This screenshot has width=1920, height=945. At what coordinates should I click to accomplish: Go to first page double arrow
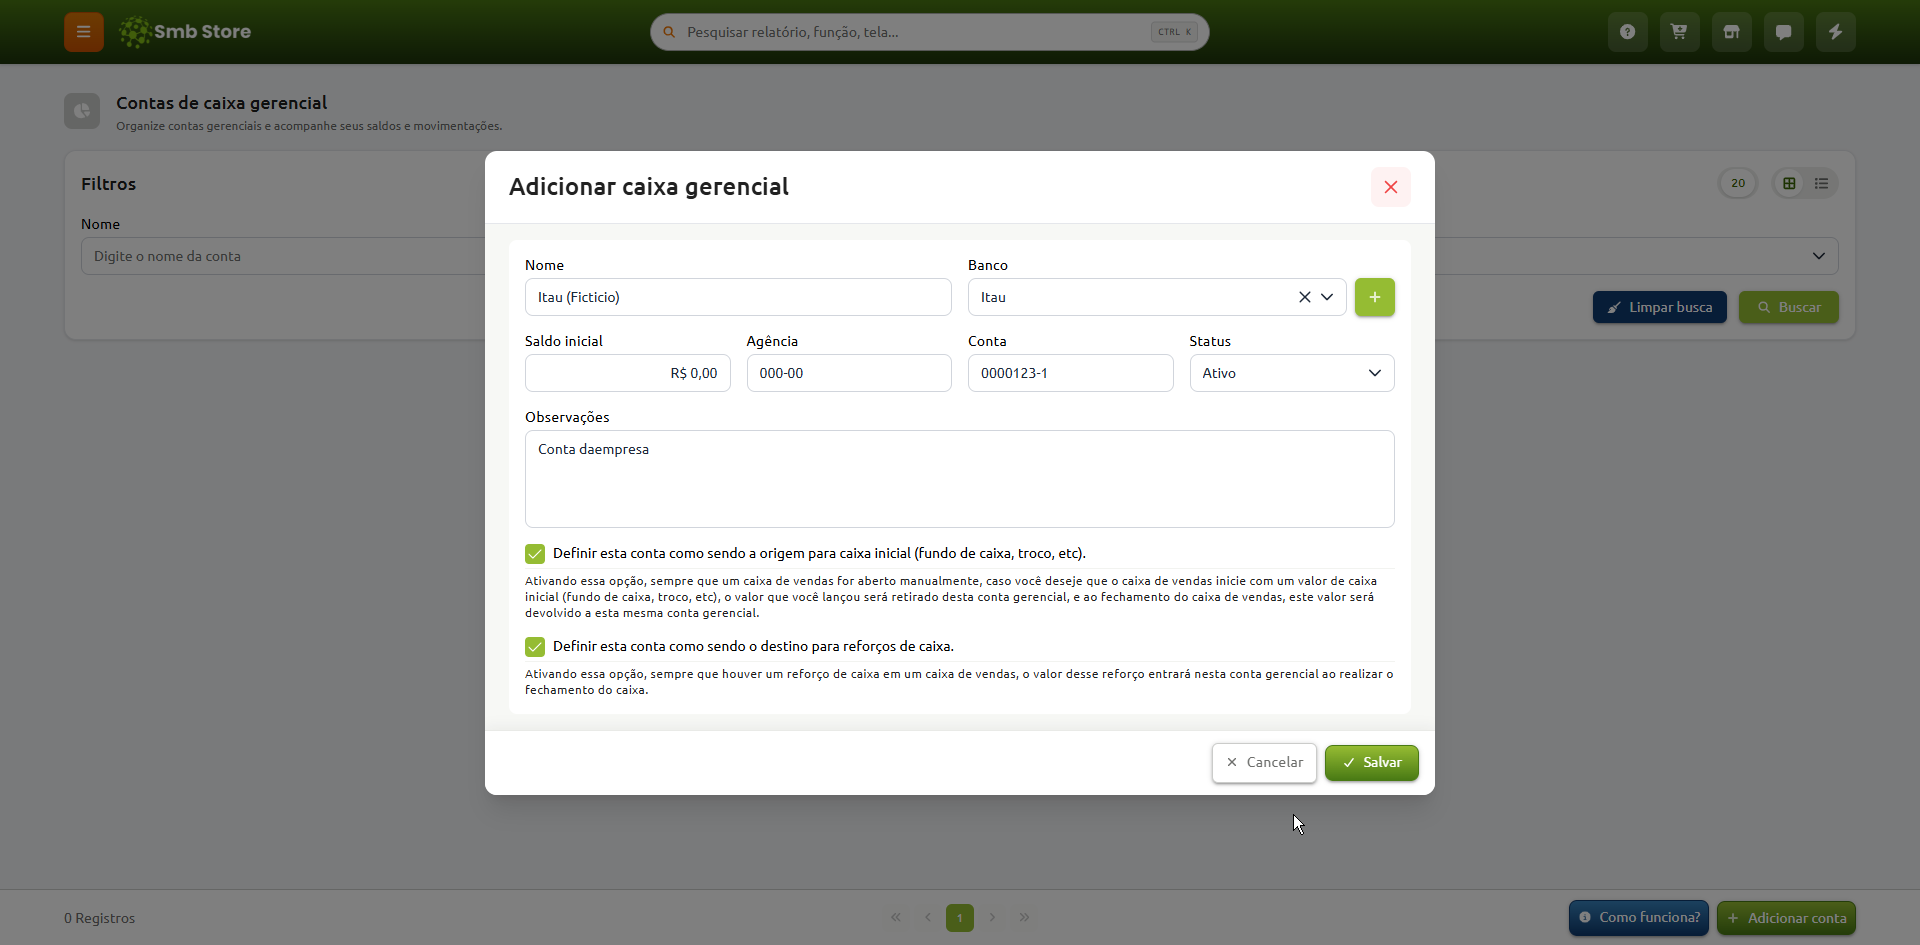[x=896, y=917]
